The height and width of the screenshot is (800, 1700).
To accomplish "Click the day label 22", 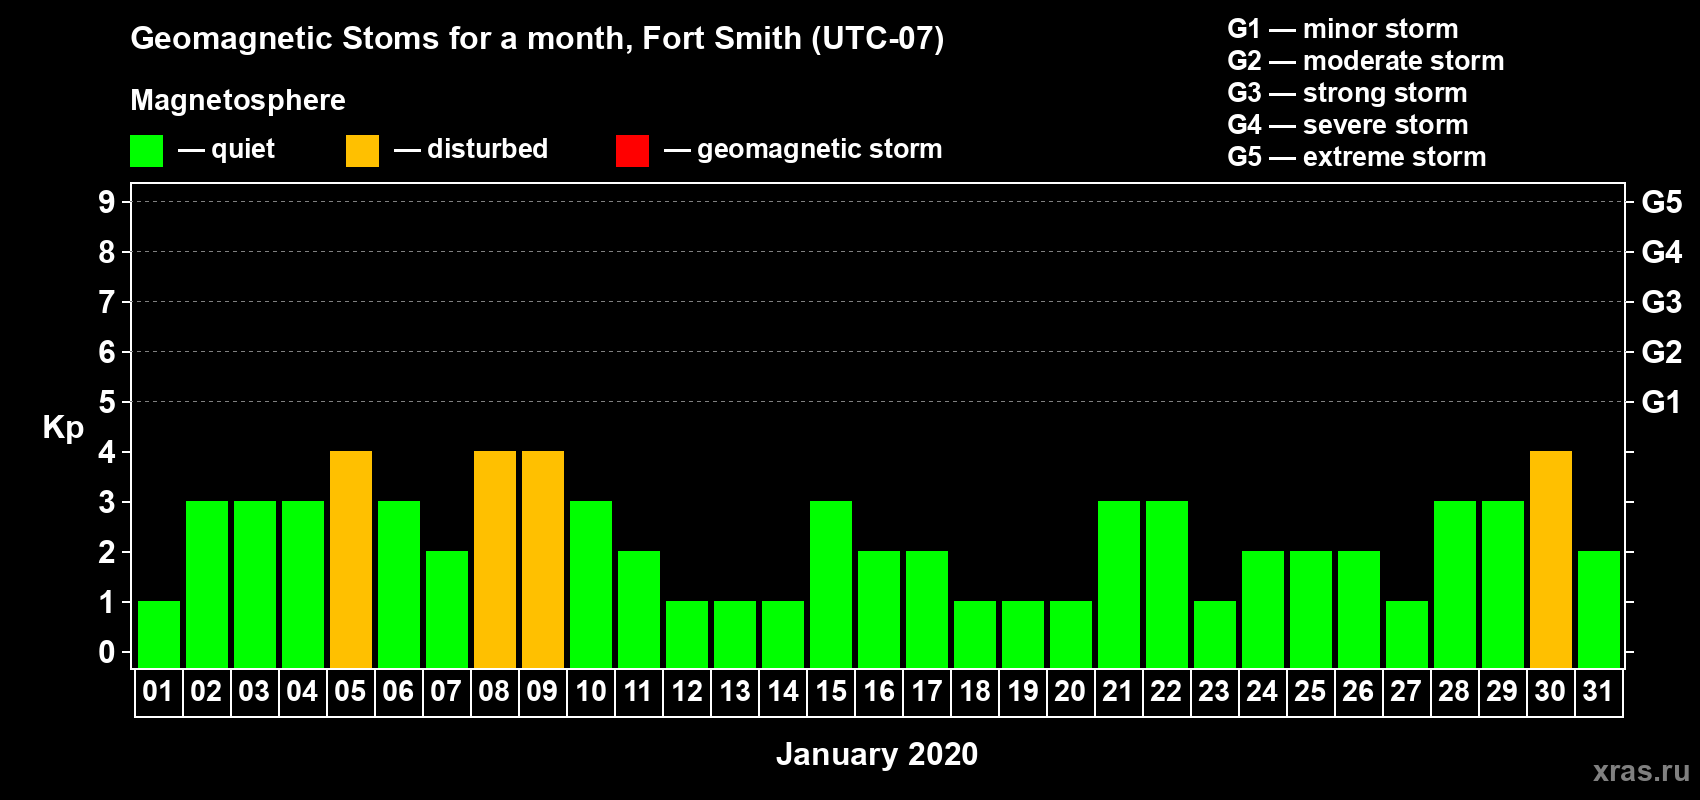I will tap(1167, 692).
